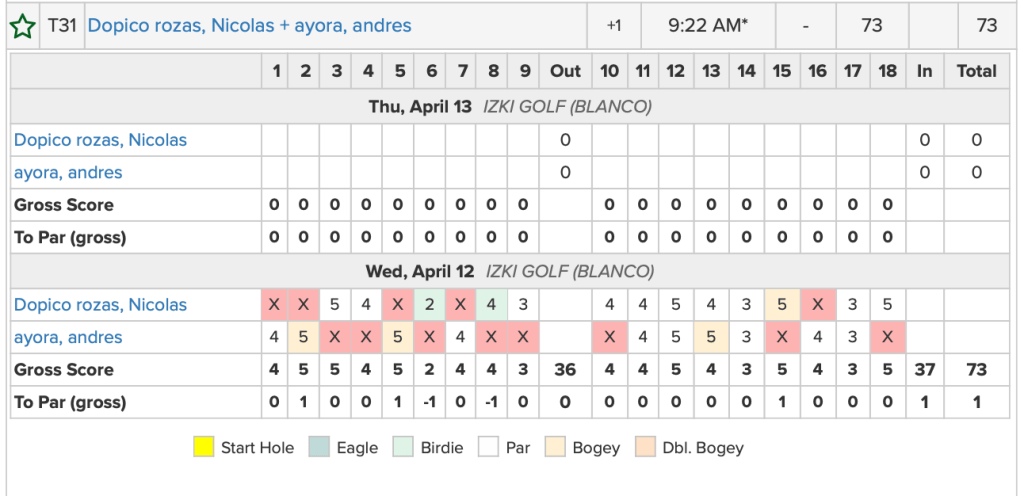Click the Out column header
Screen dimensions: 1024x496
(x=565, y=71)
